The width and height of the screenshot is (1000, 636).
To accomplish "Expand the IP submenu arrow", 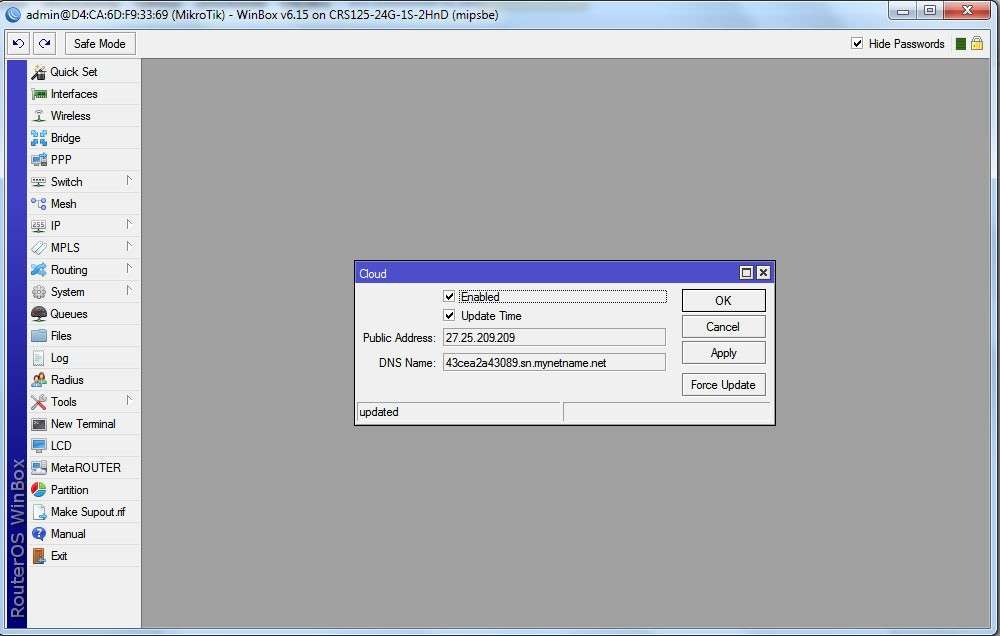I will 129,225.
